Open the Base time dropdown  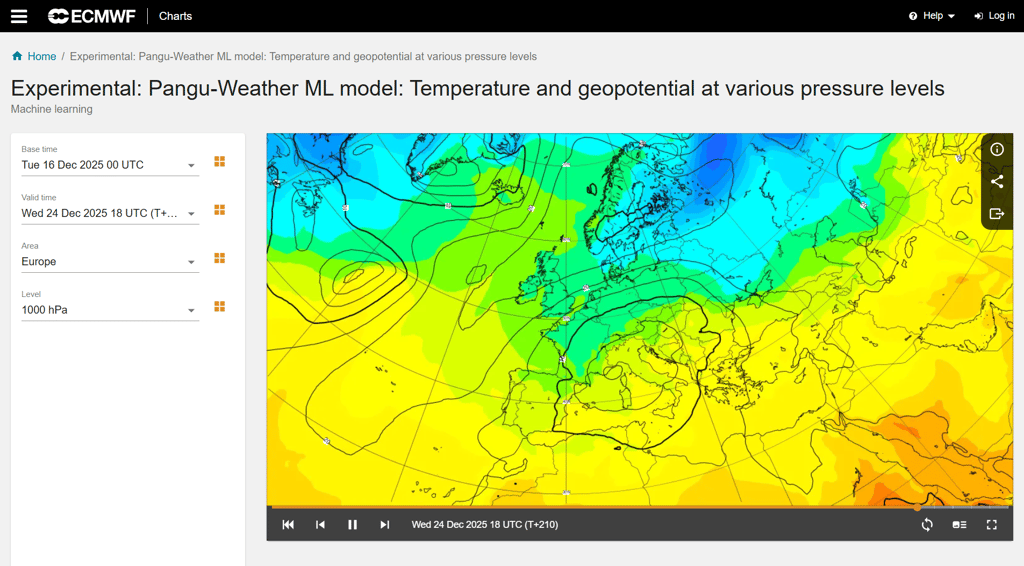tap(110, 165)
